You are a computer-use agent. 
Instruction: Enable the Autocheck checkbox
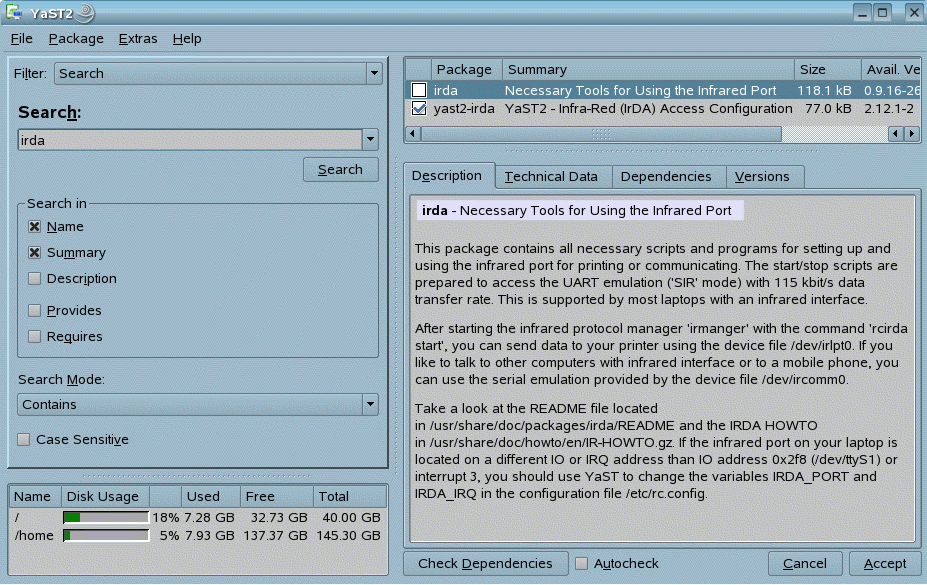coord(582,564)
